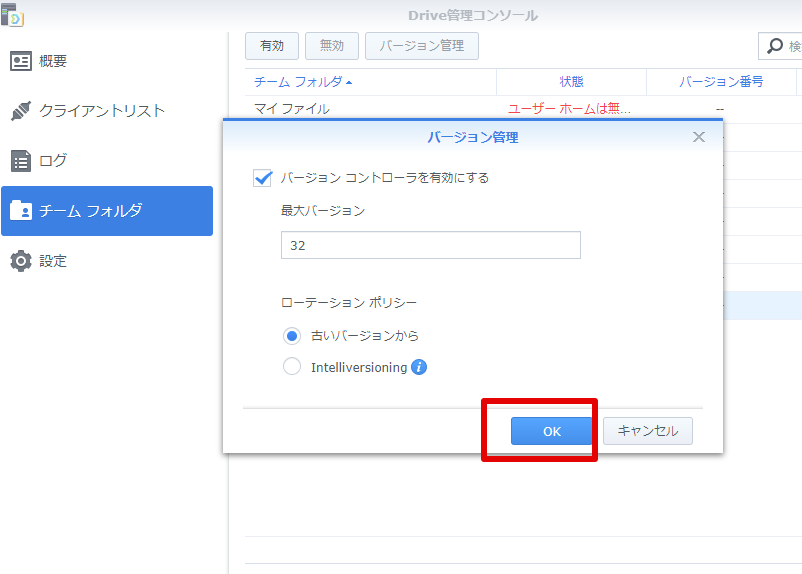Viewport: 802px width, 574px height.
Task: Click 無効 toolbar button
Action: (332, 46)
